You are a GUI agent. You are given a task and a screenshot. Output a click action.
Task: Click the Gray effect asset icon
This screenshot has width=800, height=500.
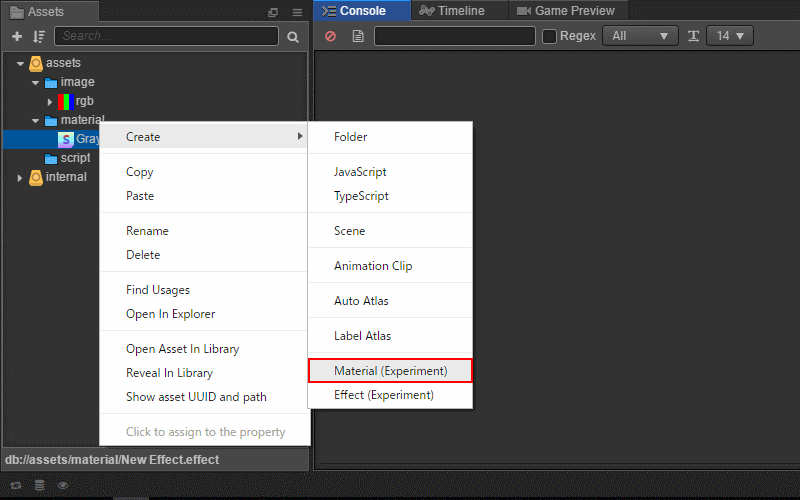pos(66,139)
